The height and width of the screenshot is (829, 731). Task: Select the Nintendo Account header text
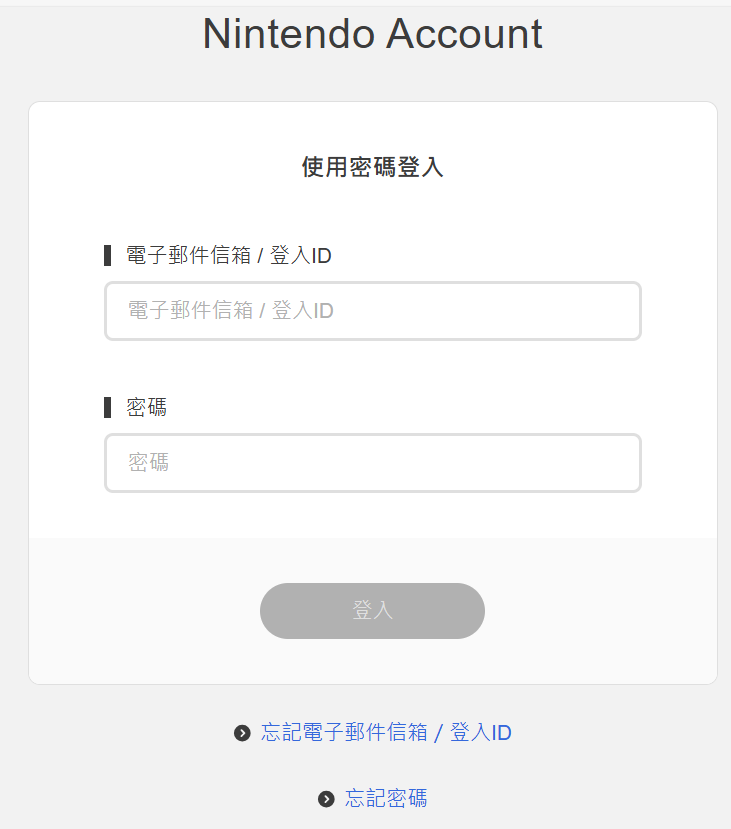click(x=372, y=34)
